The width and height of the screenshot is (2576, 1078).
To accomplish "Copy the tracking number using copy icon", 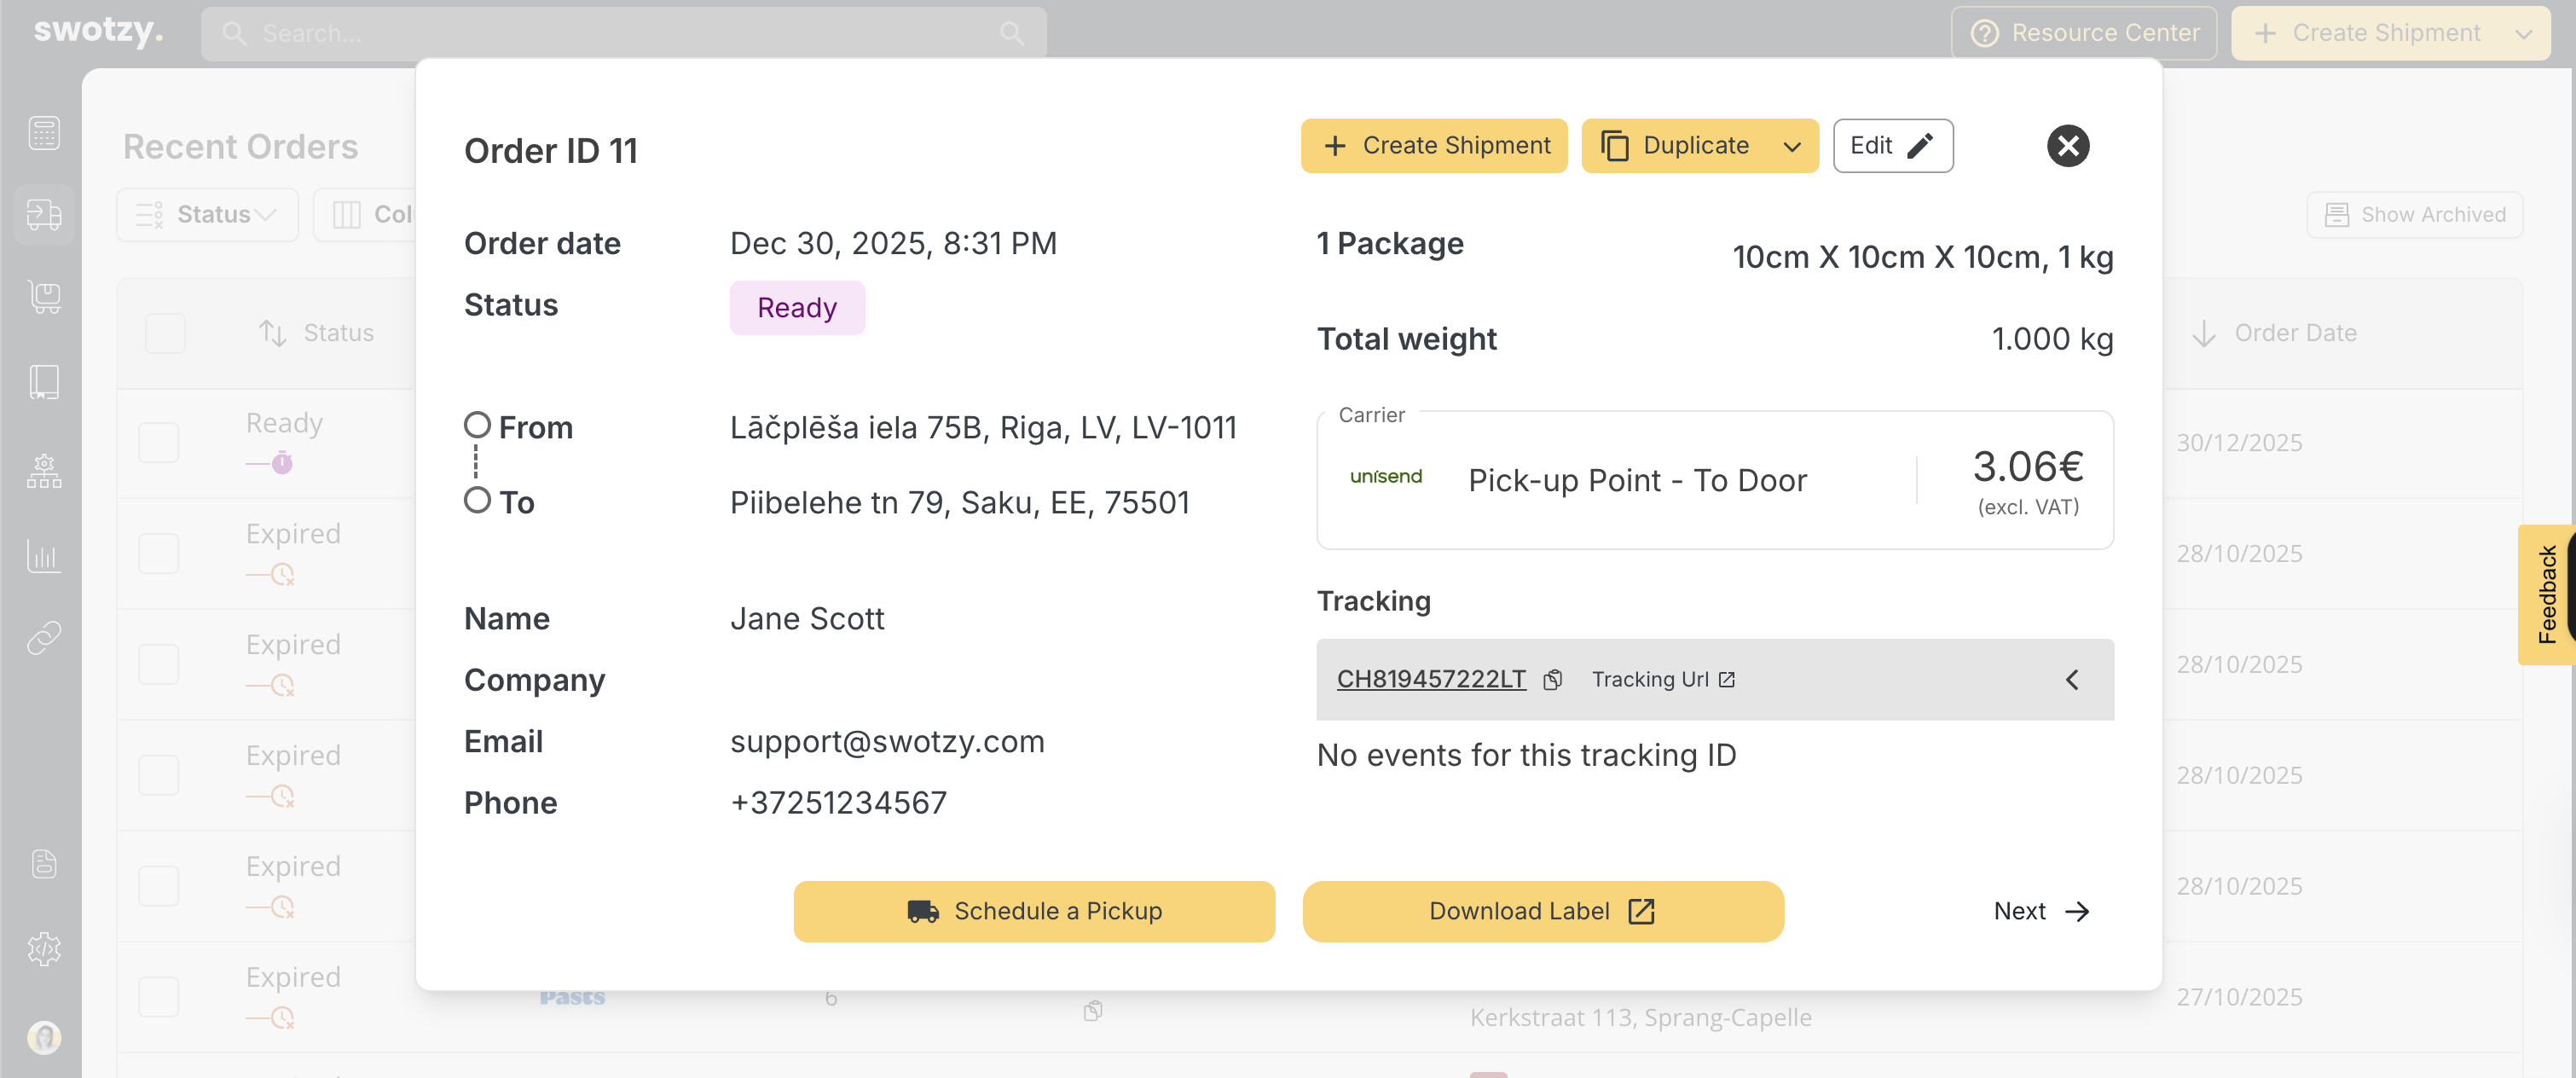I will point(1553,679).
